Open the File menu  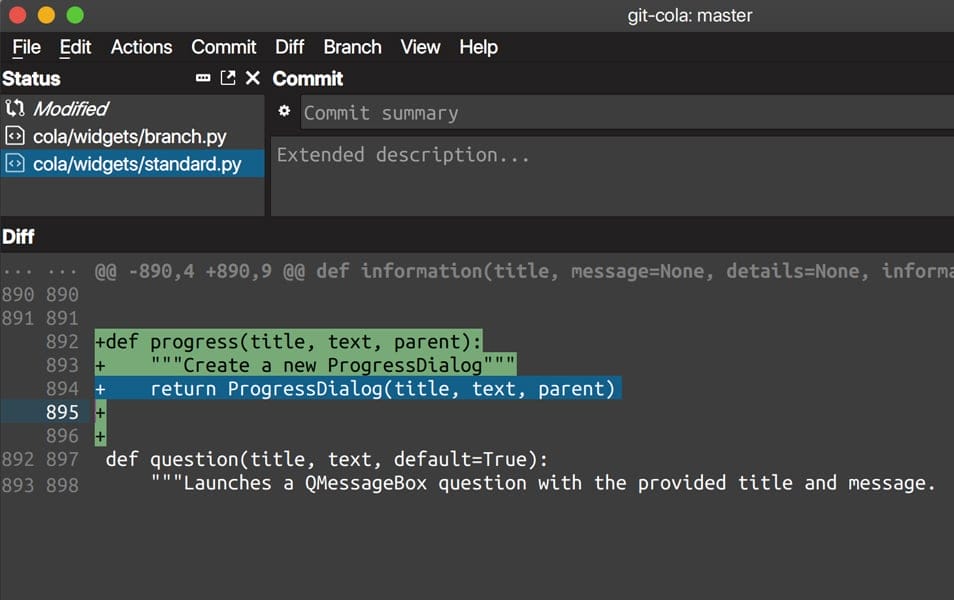[25, 47]
